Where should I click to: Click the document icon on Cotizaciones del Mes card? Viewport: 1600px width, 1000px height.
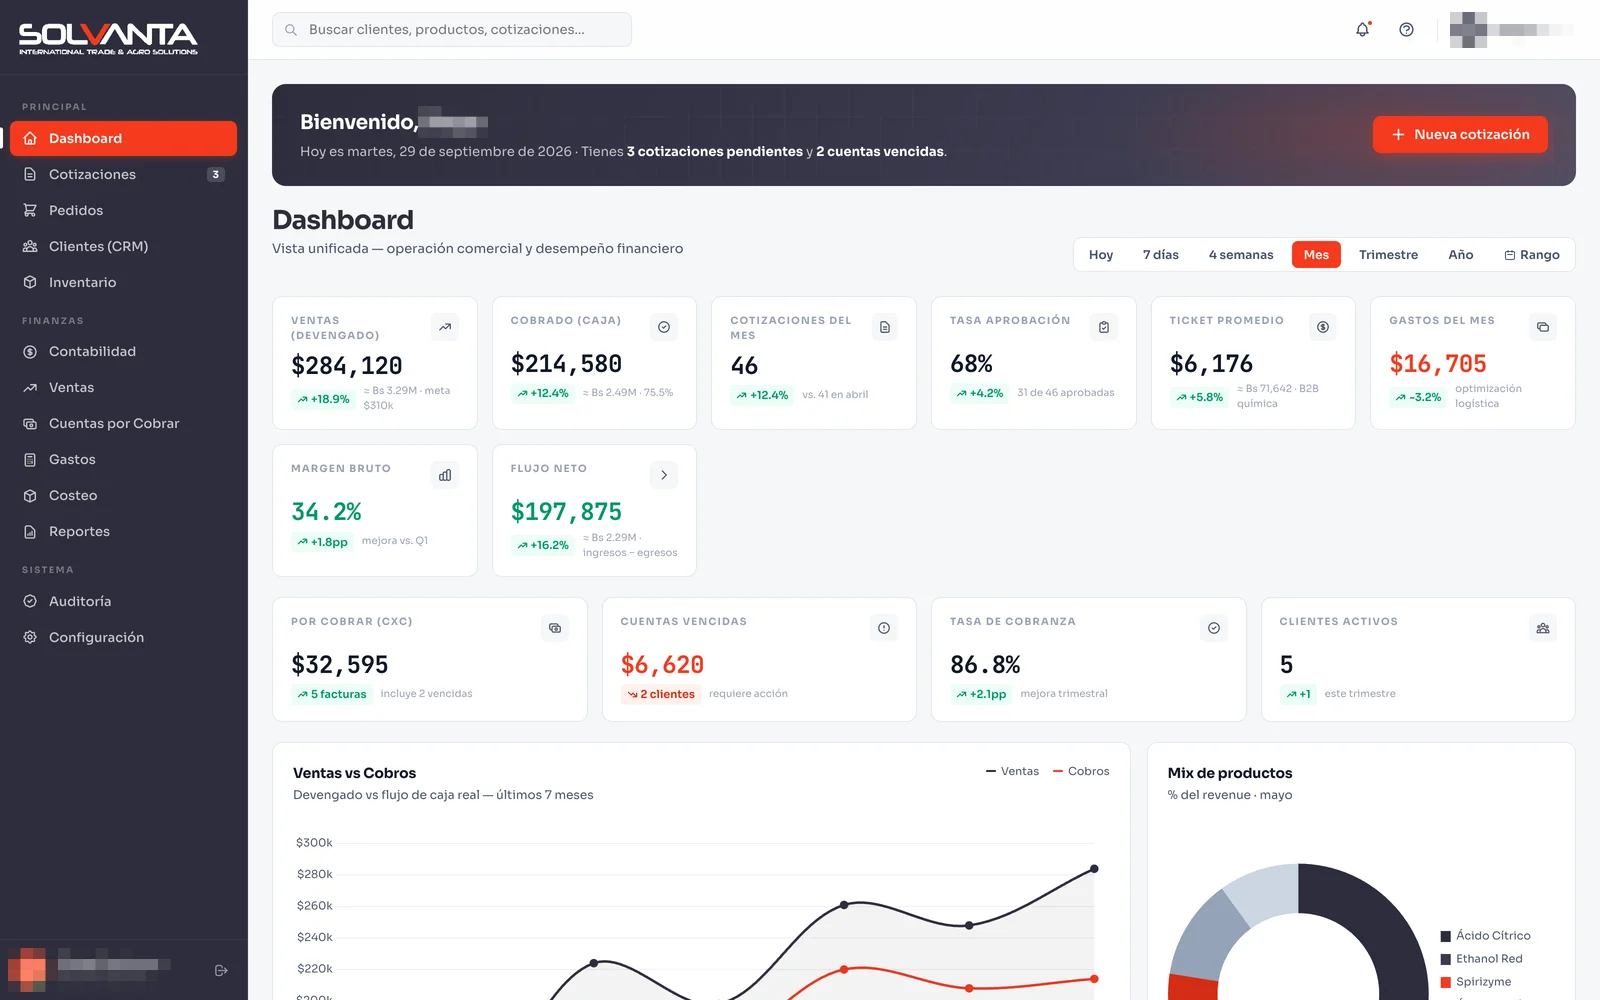(x=884, y=327)
